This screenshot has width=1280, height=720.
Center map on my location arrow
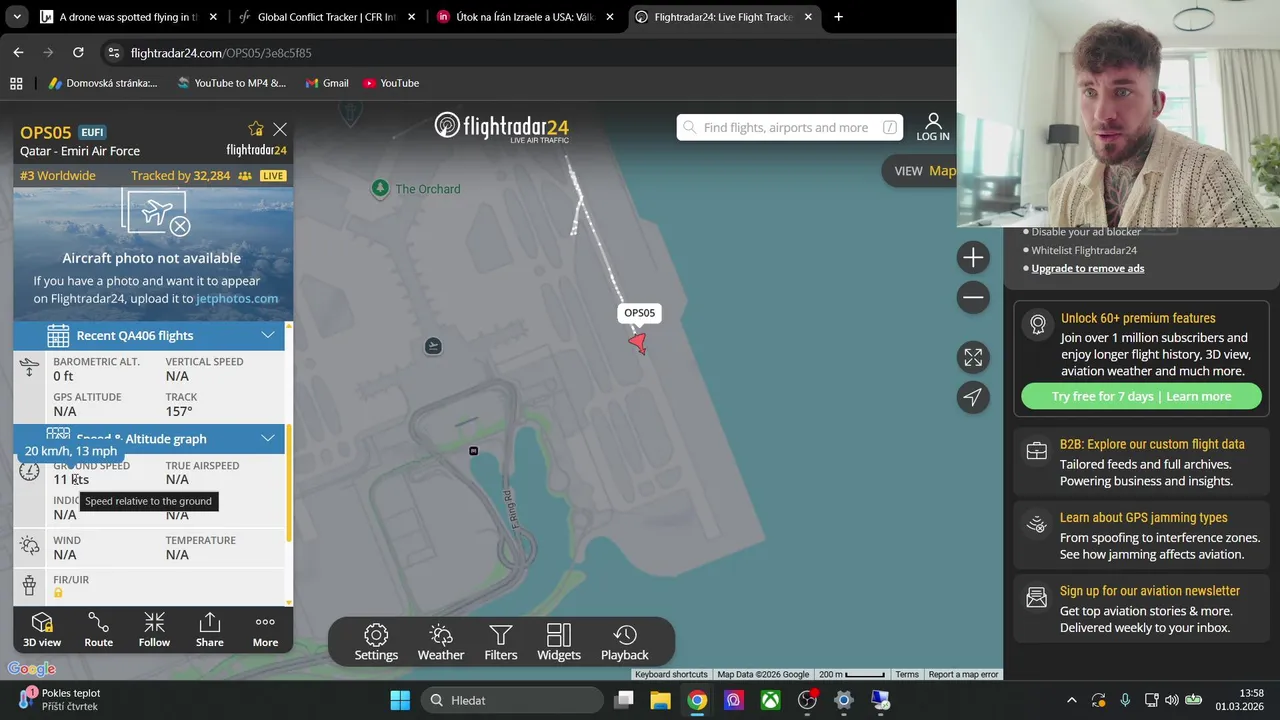(973, 397)
